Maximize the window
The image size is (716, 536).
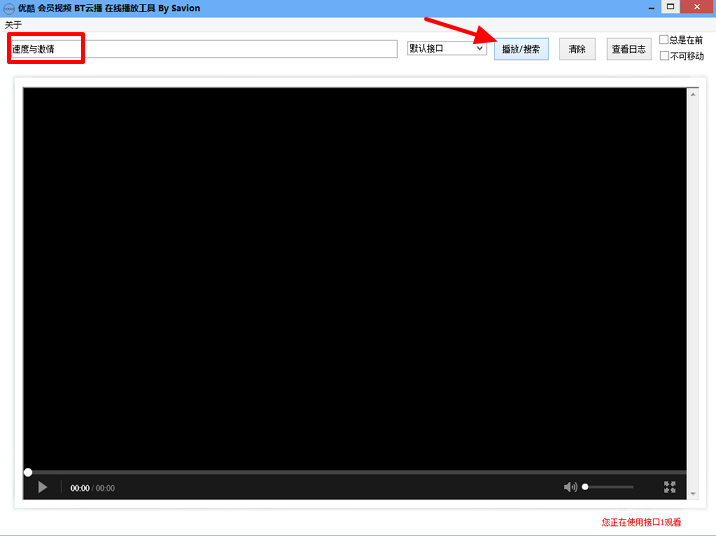pos(670,7)
